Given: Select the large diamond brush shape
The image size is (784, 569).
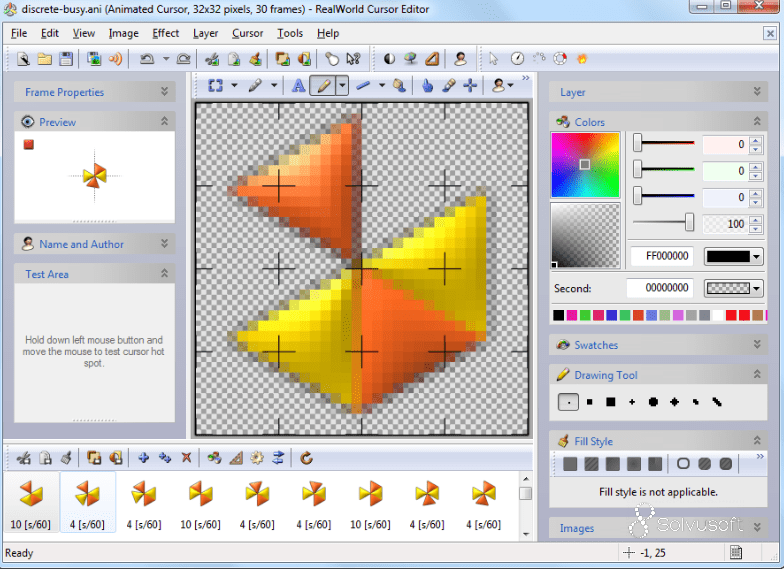Looking at the screenshot, I should (674, 402).
